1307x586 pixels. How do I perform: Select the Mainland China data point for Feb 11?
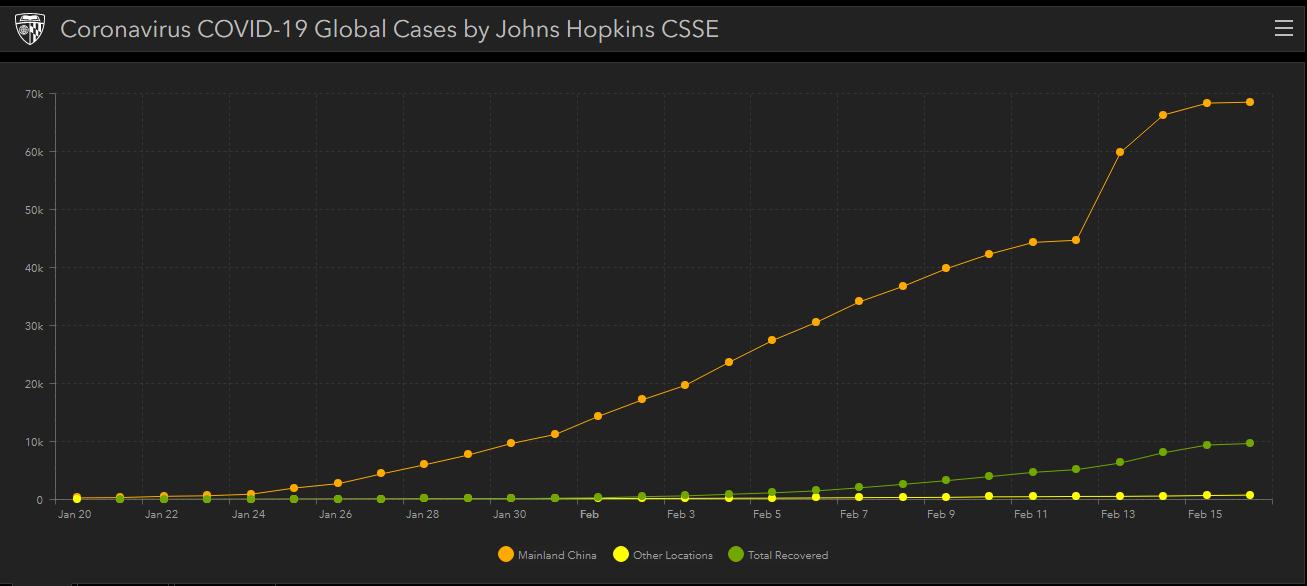point(1033,242)
